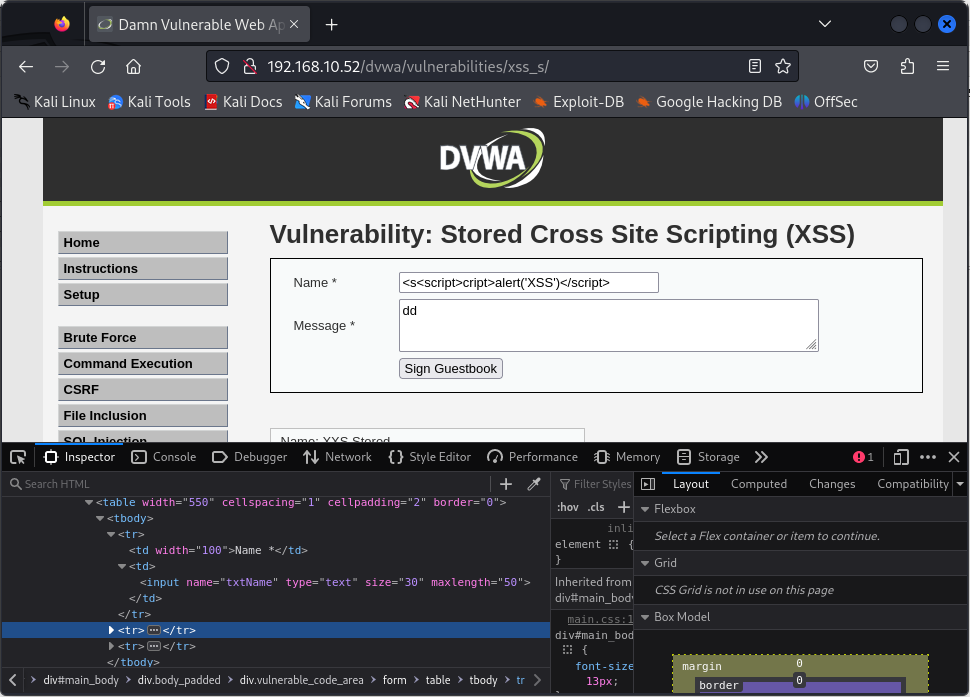Screen dimensions: 970x697
Task: Collapse the table node in markup
Action: click(x=88, y=502)
